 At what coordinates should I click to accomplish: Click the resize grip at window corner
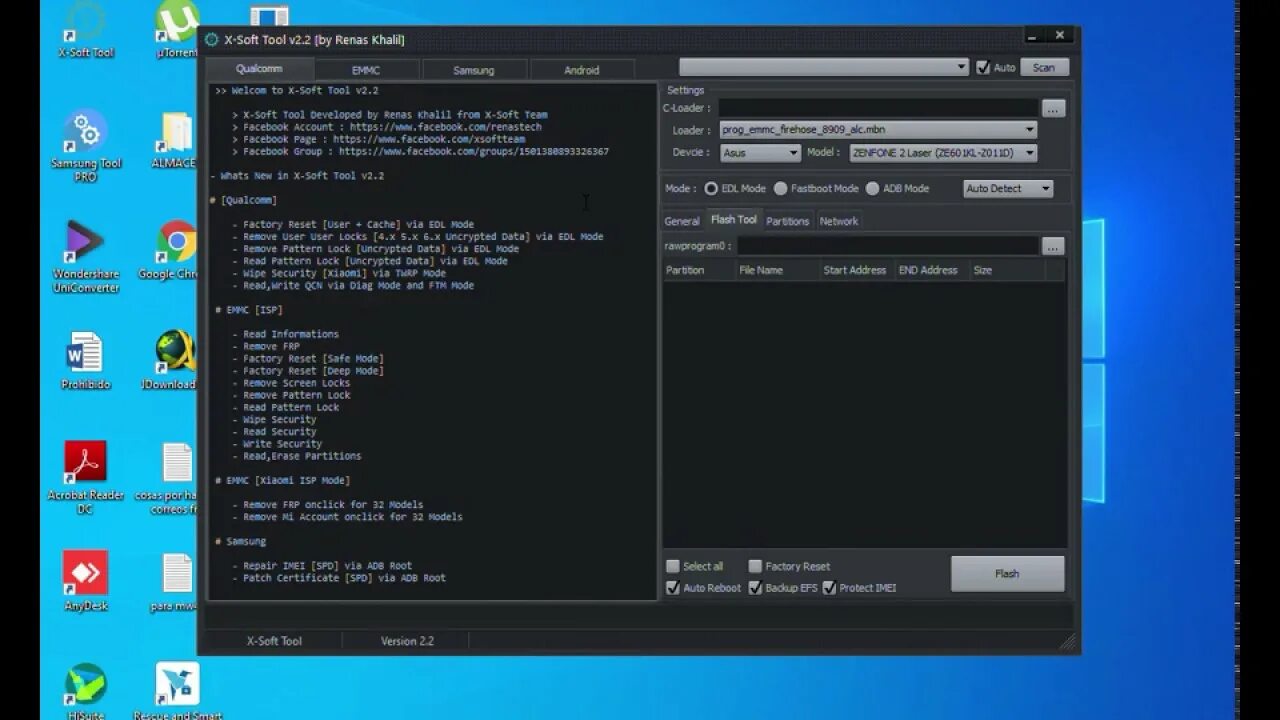point(1068,642)
